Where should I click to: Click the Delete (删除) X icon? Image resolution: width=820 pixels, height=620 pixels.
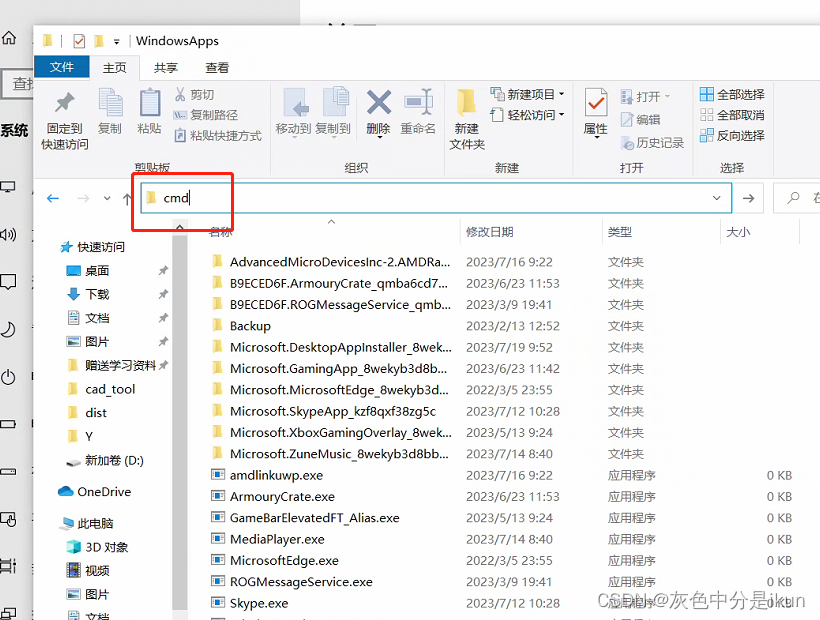(379, 102)
